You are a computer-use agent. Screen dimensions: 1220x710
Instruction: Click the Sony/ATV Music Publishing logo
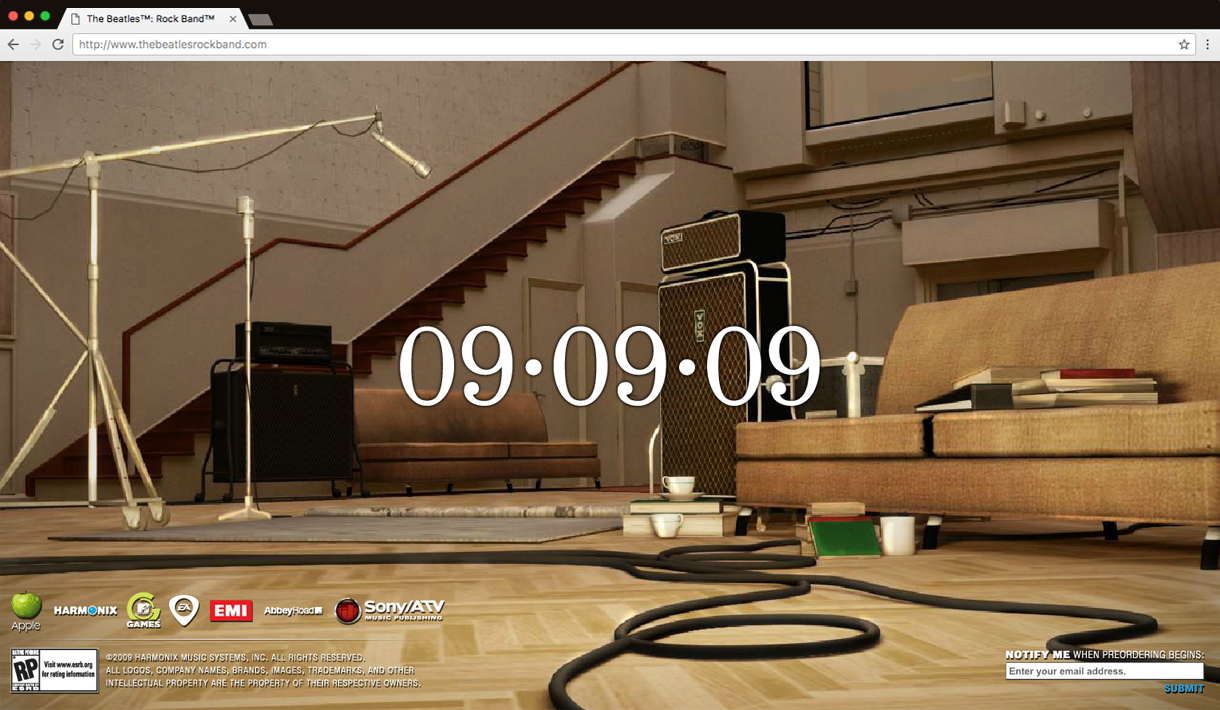(x=389, y=610)
